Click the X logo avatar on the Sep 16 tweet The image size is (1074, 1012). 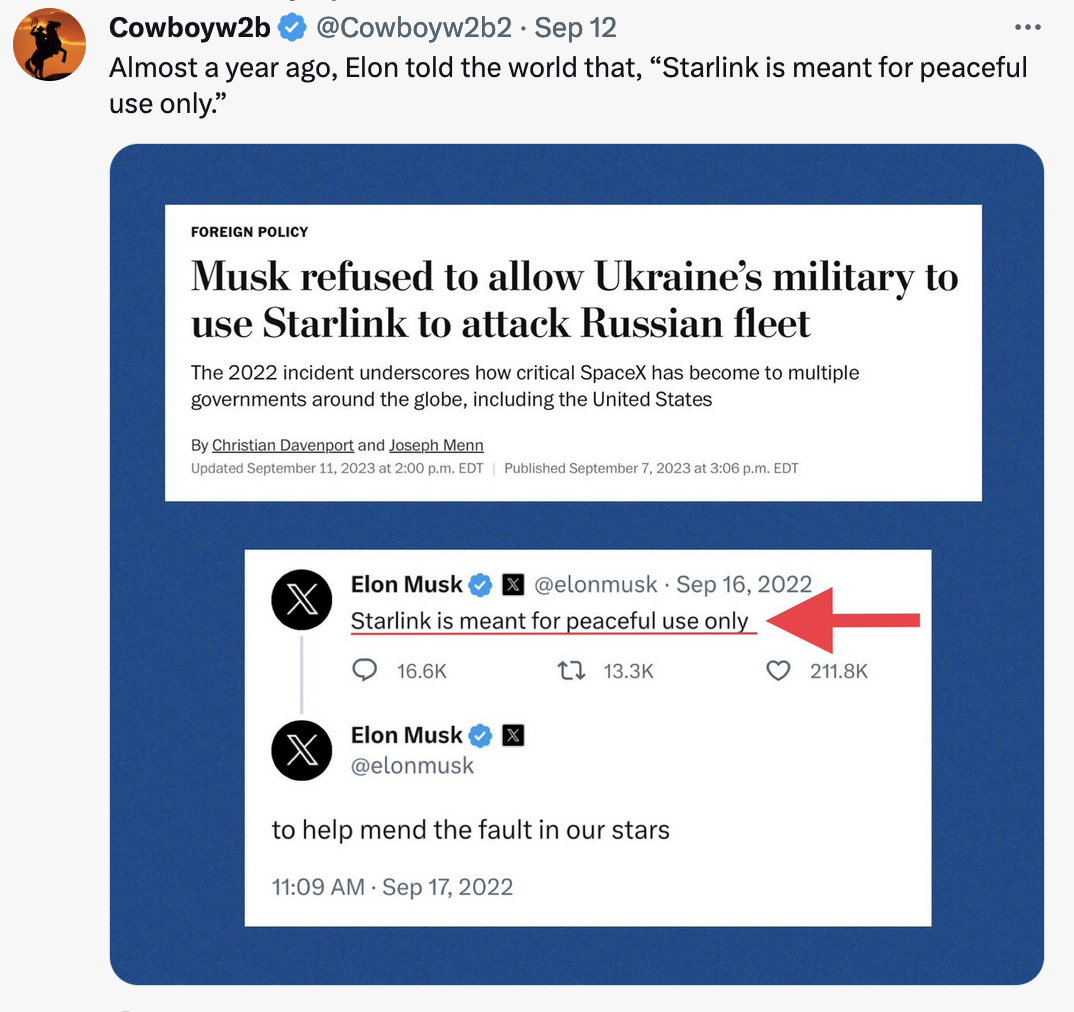(x=302, y=600)
